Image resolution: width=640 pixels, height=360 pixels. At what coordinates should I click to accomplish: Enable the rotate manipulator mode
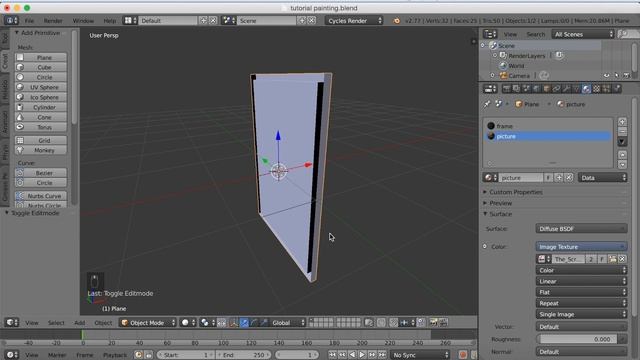pos(254,323)
